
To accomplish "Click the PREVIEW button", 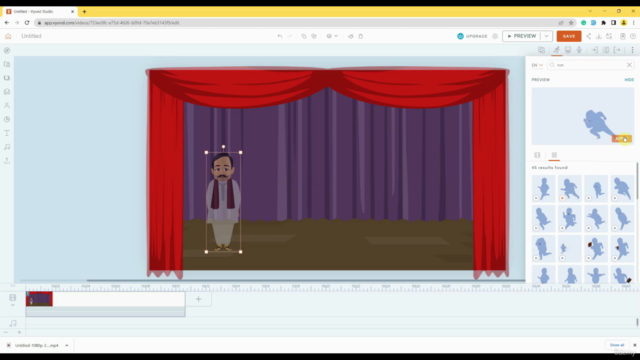I will coord(522,36).
